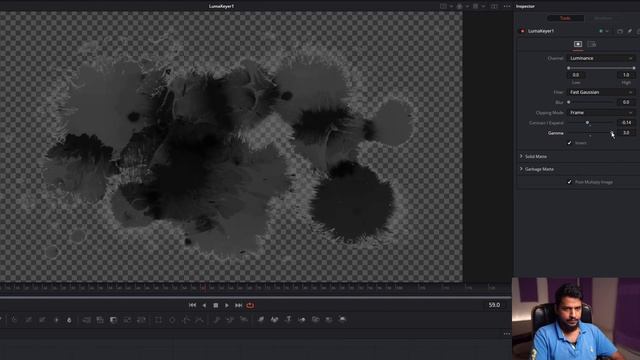Screen dimensions: 640x360
Task: Add a Color Curves node
Action: point(28,320)
